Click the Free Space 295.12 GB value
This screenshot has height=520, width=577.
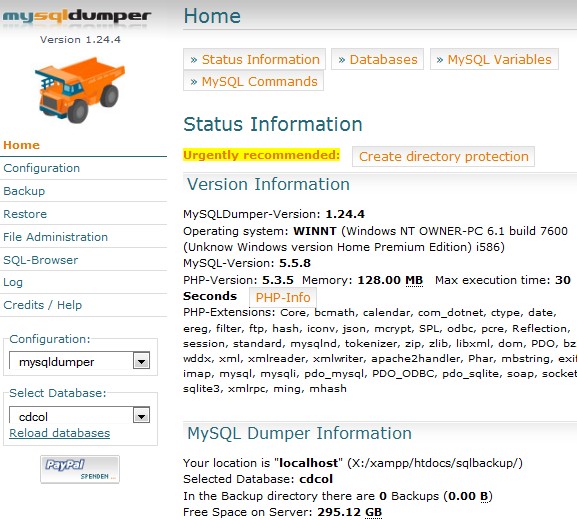(x=350, y=512)
